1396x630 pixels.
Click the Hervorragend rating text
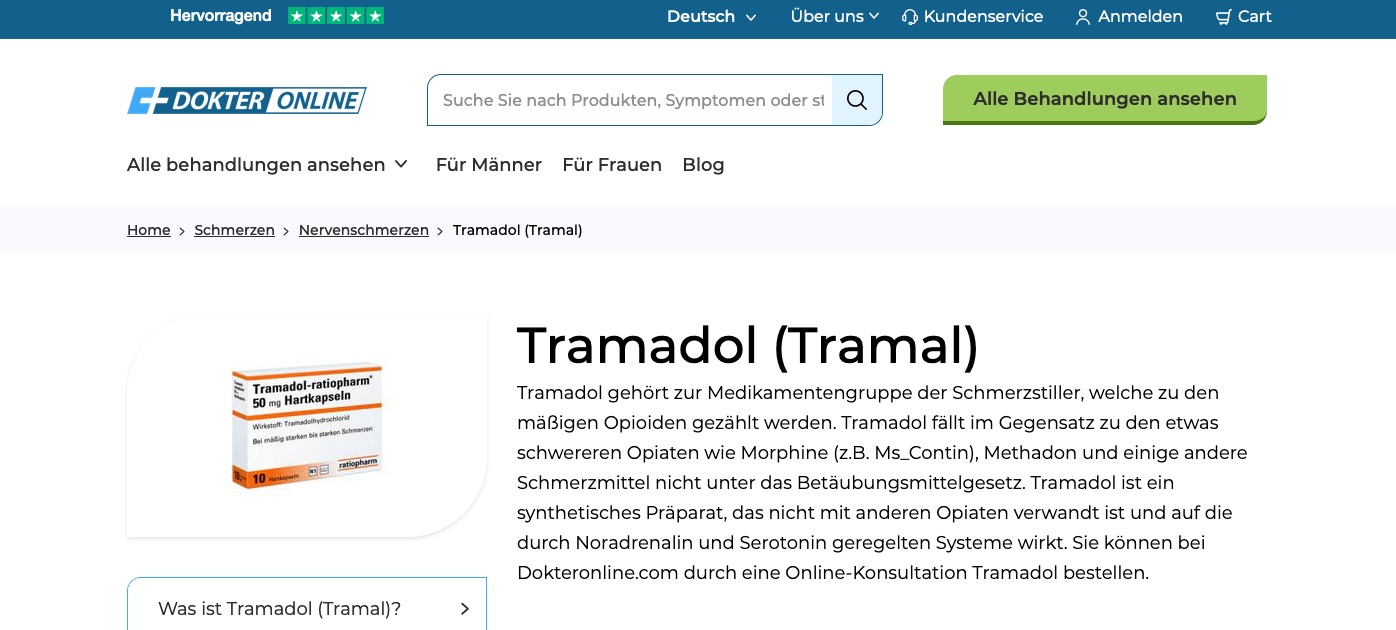click(x=221, y=16)
